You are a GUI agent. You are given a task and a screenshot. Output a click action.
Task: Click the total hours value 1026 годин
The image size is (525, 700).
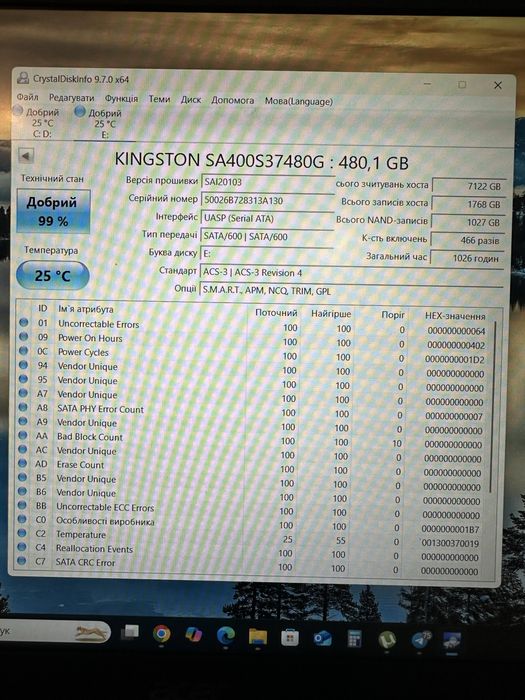coord(467,258)
